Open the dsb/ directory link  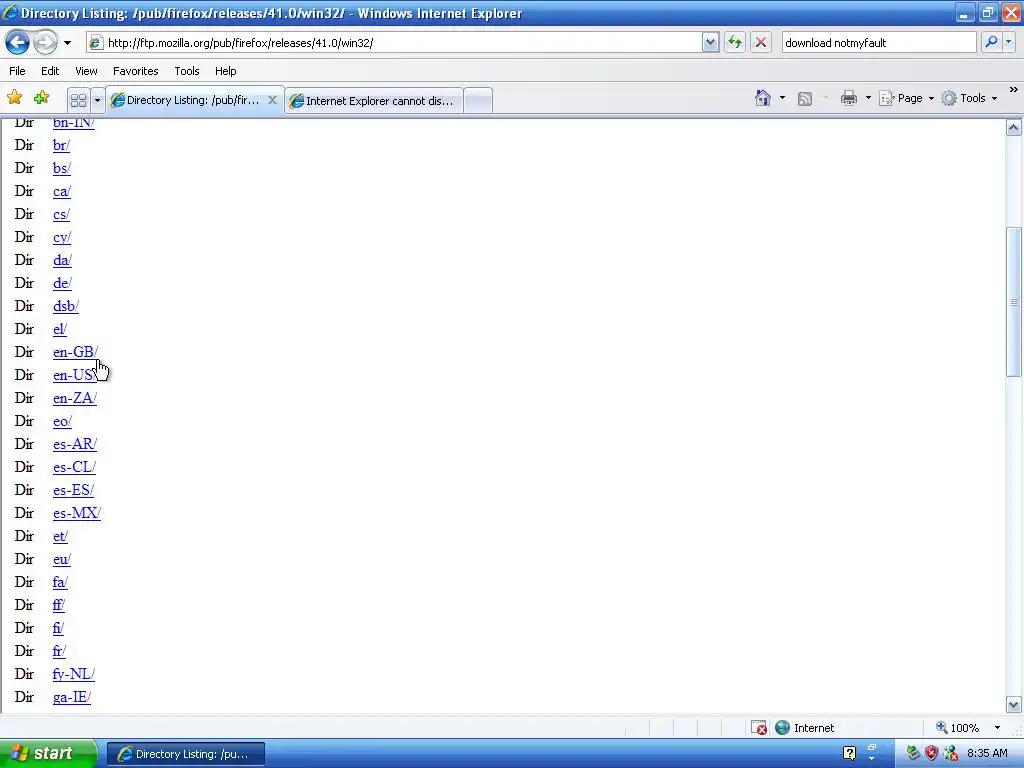click(x=66, y=306)
